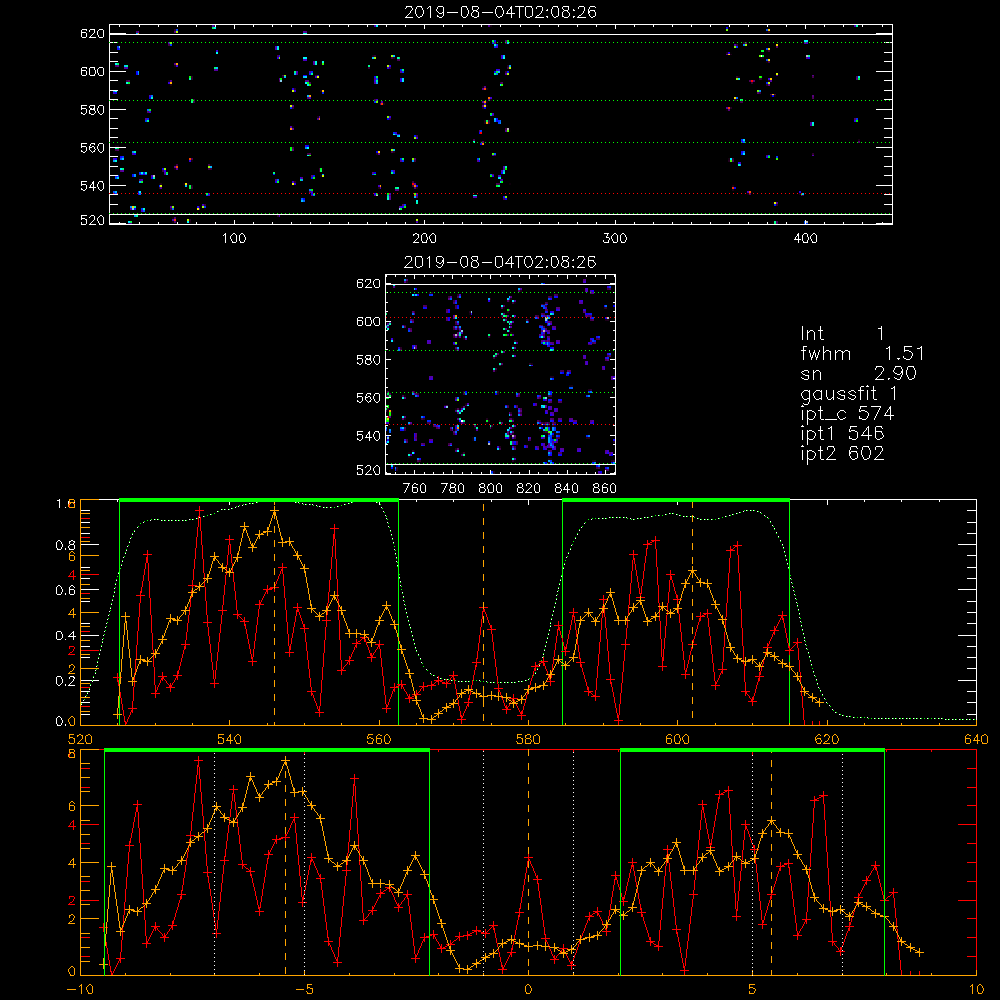Screen dimensions: 1000x1000
Task: Click x-axis label 760 on middle plot
Action: (x=415, y=489)
